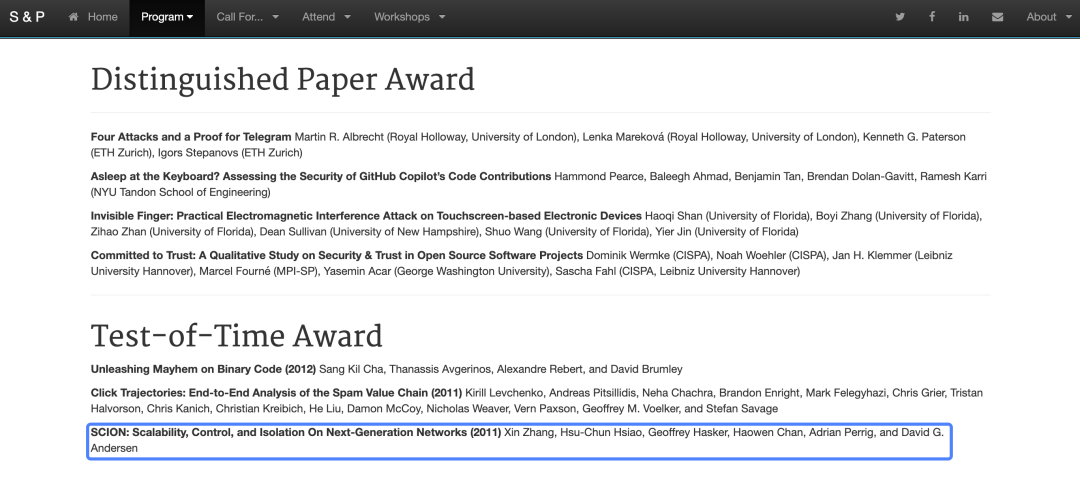
Task: Select the 'Invisible Finger' paper title
Action: coord(366,216)
